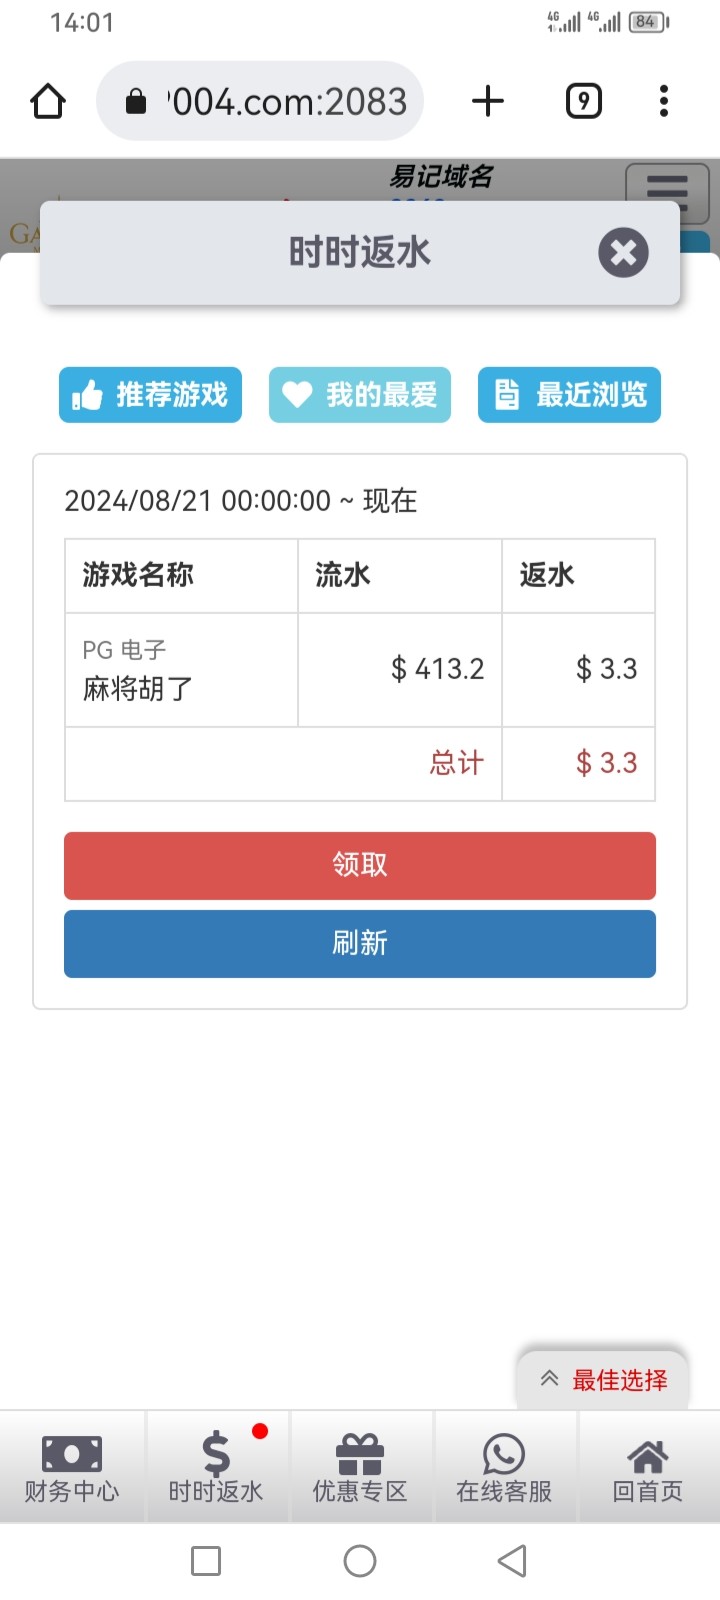Open 时时返水 in bottom navigation

point(216,1467)
